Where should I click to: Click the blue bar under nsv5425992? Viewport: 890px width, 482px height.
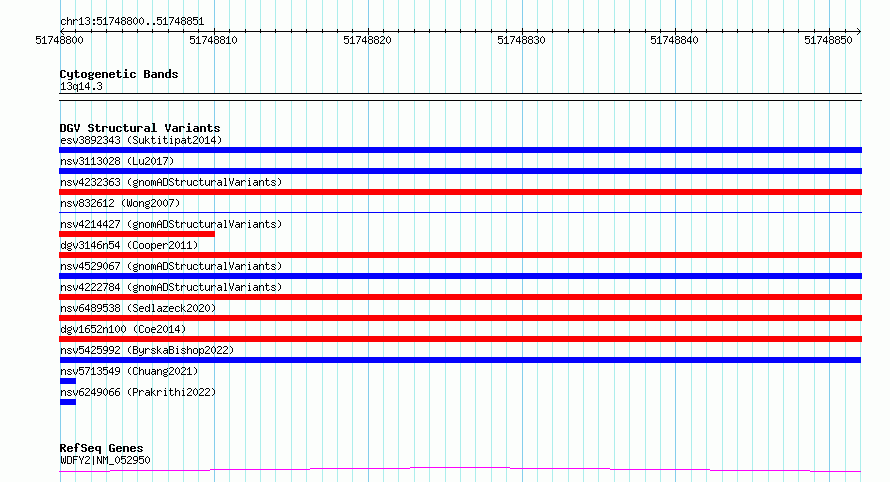click(x=460, y=360)
